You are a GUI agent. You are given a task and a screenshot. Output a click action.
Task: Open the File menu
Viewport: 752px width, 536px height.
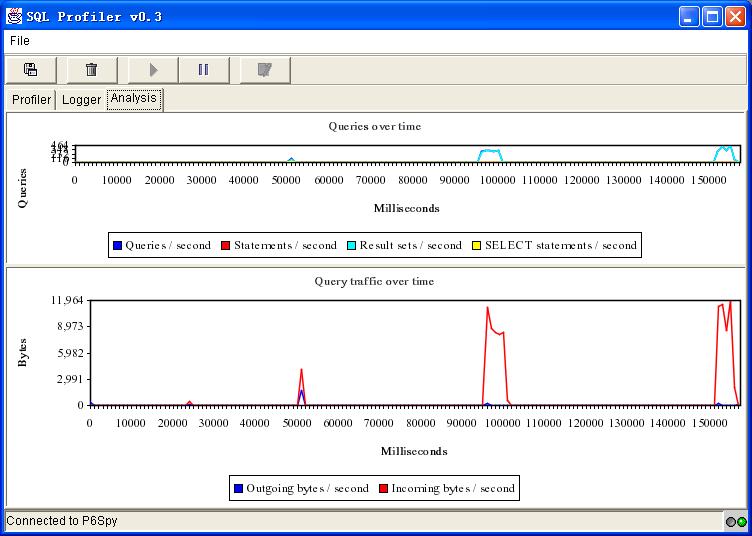point(20,41)
